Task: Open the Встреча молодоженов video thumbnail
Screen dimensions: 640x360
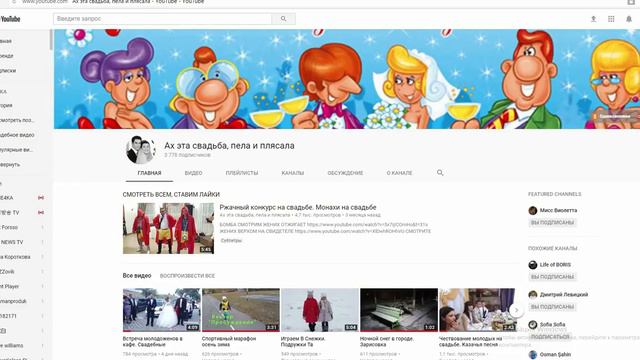Action: [162, 310]
